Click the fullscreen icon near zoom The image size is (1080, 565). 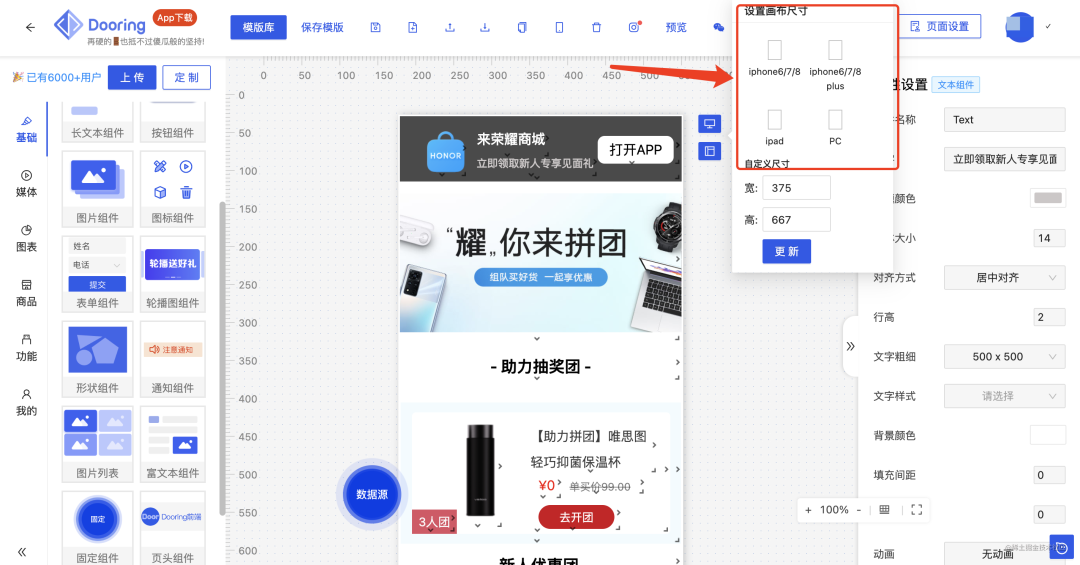[x=917, y=510]
